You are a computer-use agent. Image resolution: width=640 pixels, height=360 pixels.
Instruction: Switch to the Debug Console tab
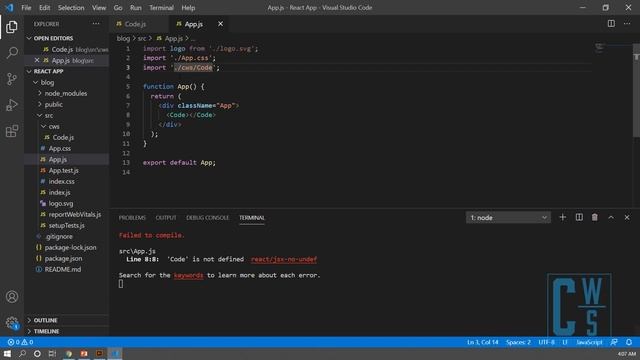tap(208, 218)
